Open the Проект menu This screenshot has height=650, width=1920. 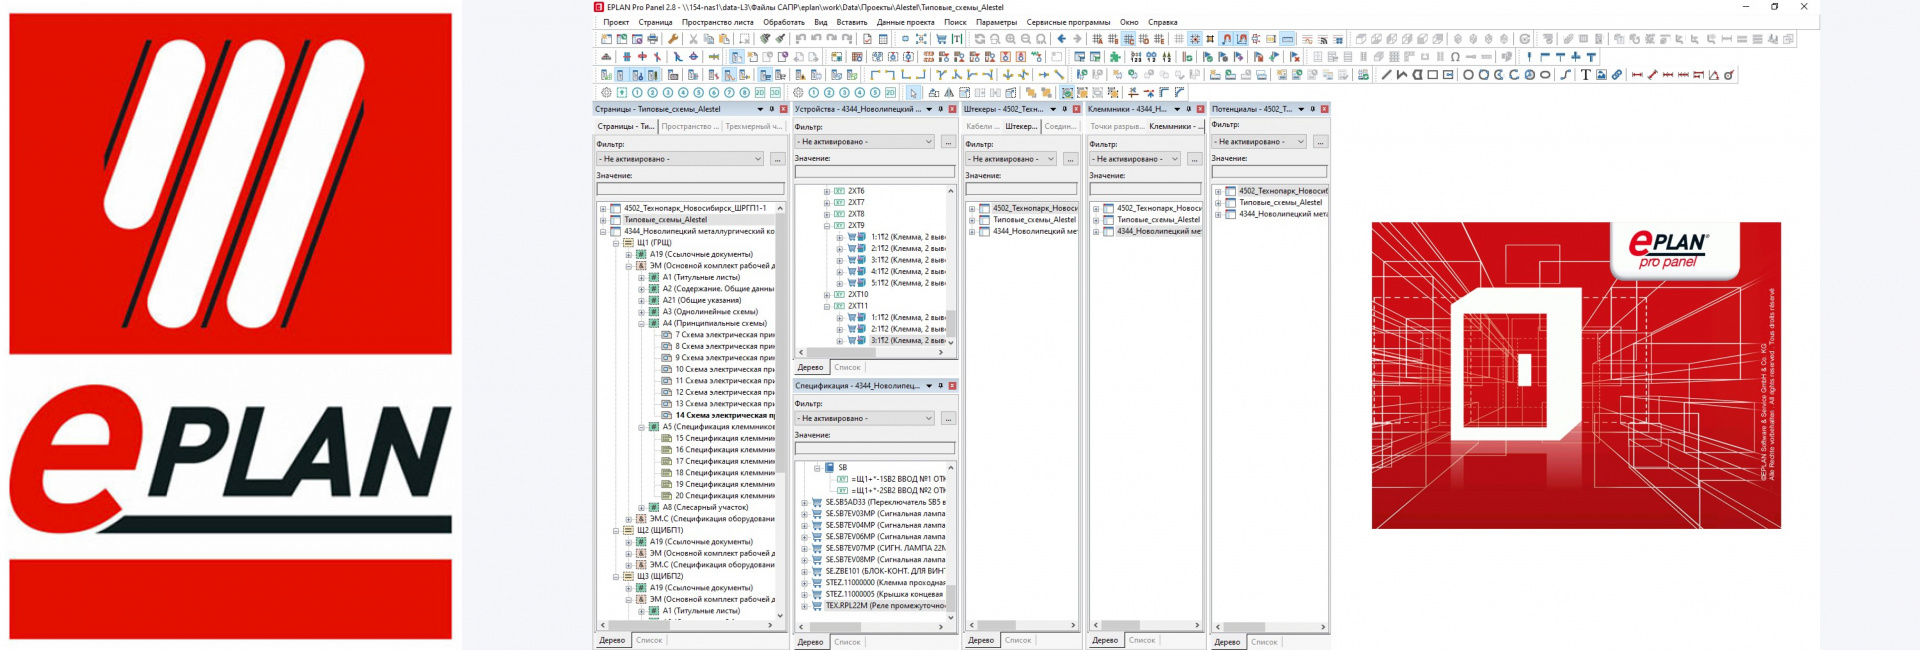click(x=616, y=22)
